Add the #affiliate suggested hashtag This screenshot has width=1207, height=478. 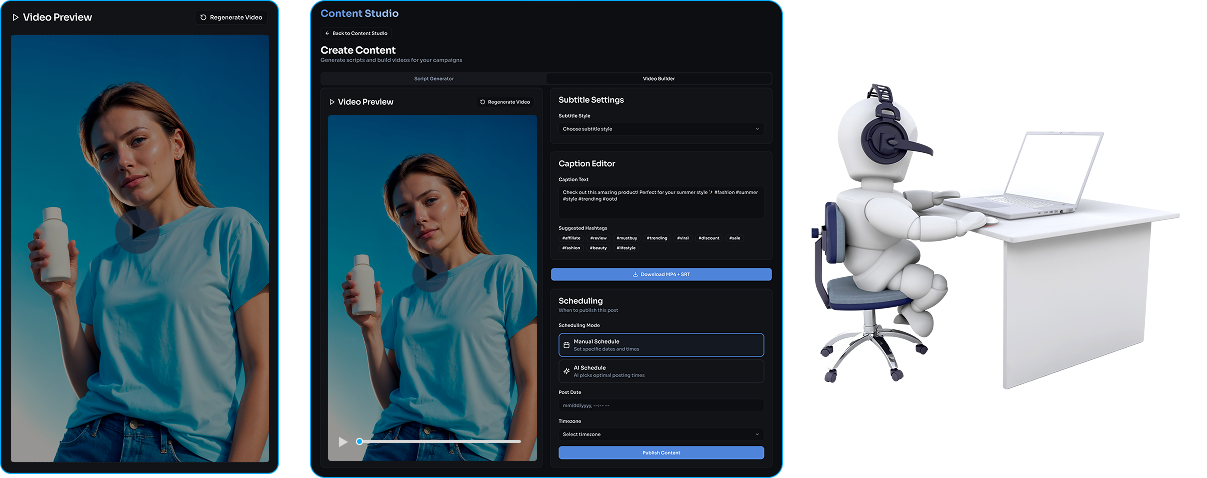571,238
